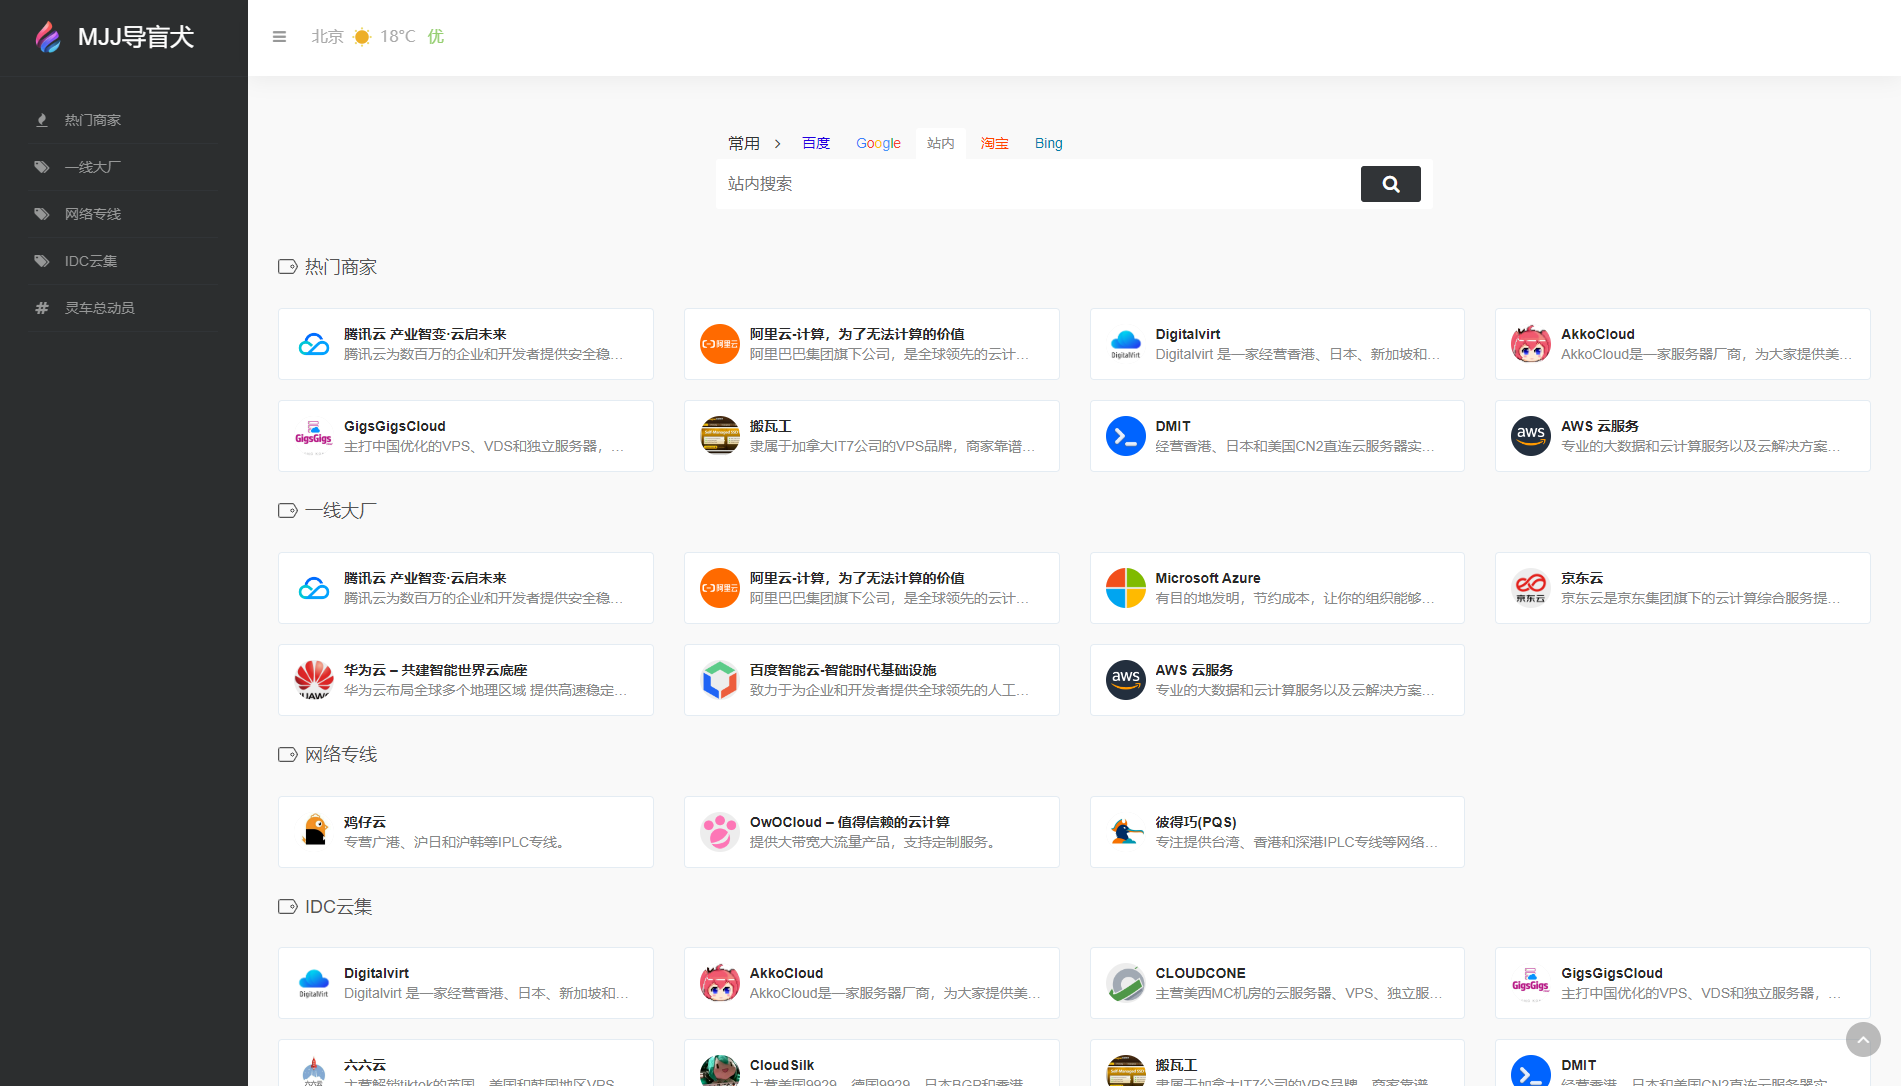Open 热门商家 in the sidebar
This screenshot has height=1086, width=1901.
(93, 120)
